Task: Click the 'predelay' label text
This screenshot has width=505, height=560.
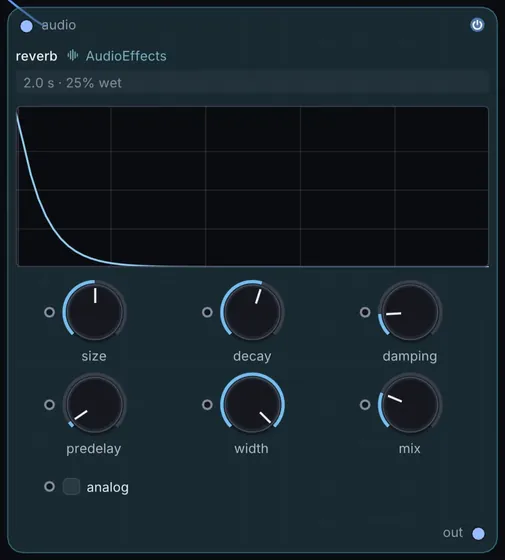Action: pos(94,449)
